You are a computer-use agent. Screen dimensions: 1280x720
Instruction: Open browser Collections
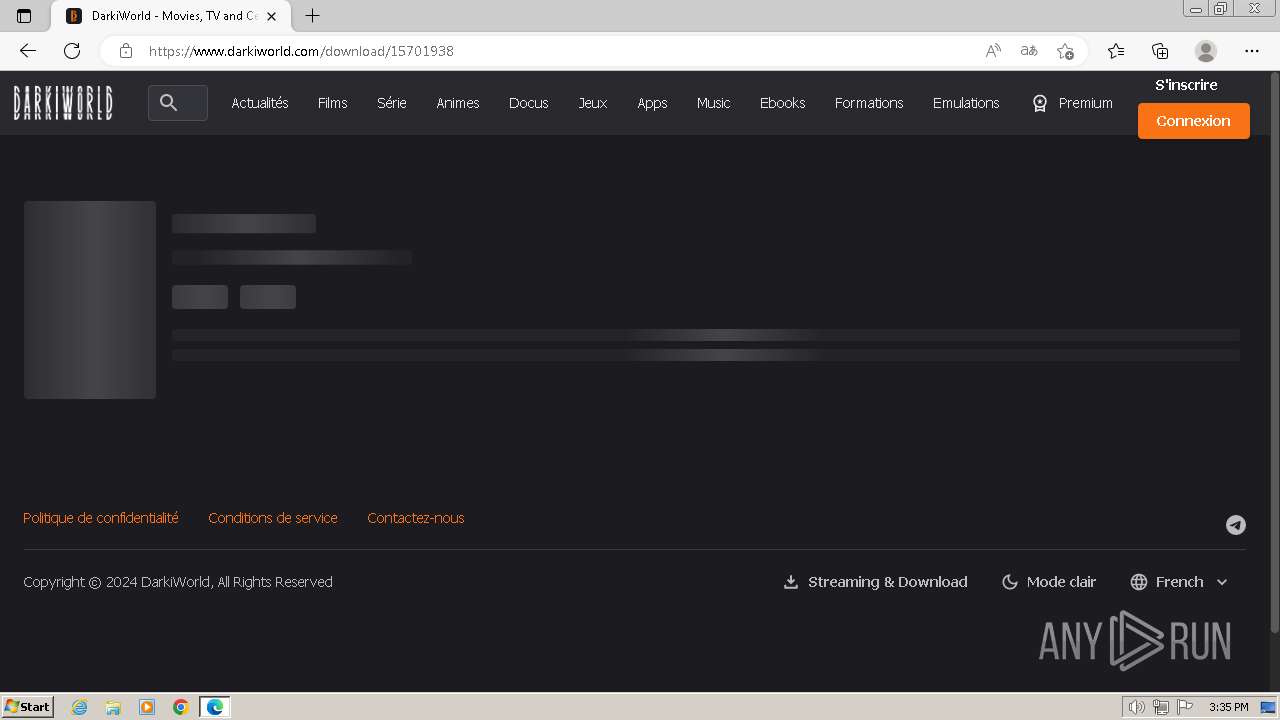click(1160, 51)
